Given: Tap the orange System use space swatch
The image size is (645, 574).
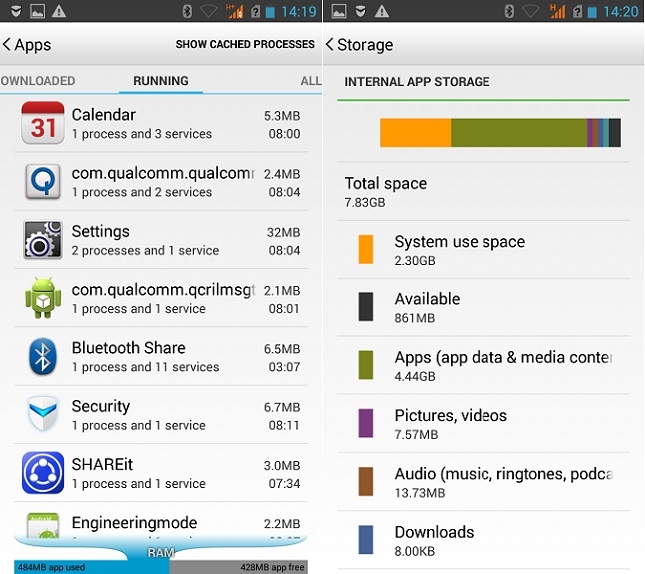Looking at the screenshot, I should [x=366, y=249].
